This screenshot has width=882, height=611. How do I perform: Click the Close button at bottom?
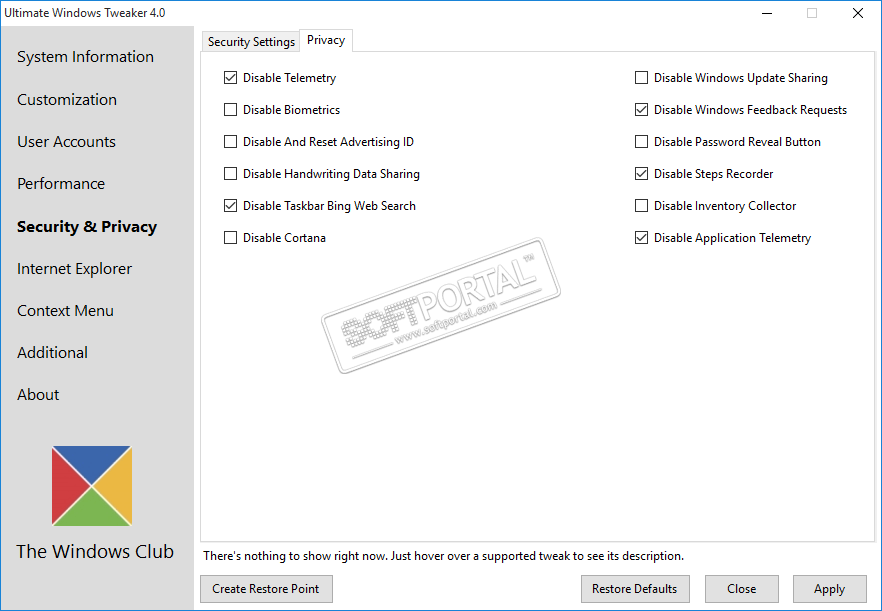coord(741,589)
